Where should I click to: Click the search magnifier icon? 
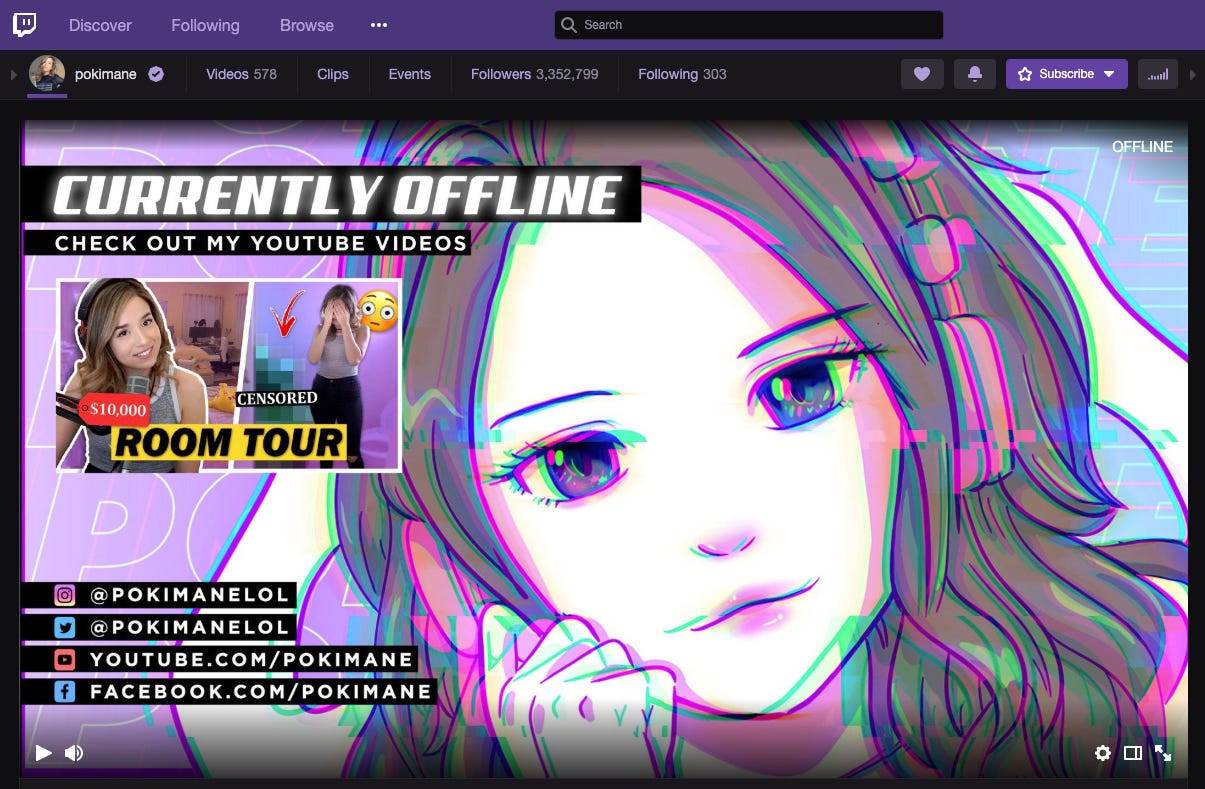pos(569,25)
